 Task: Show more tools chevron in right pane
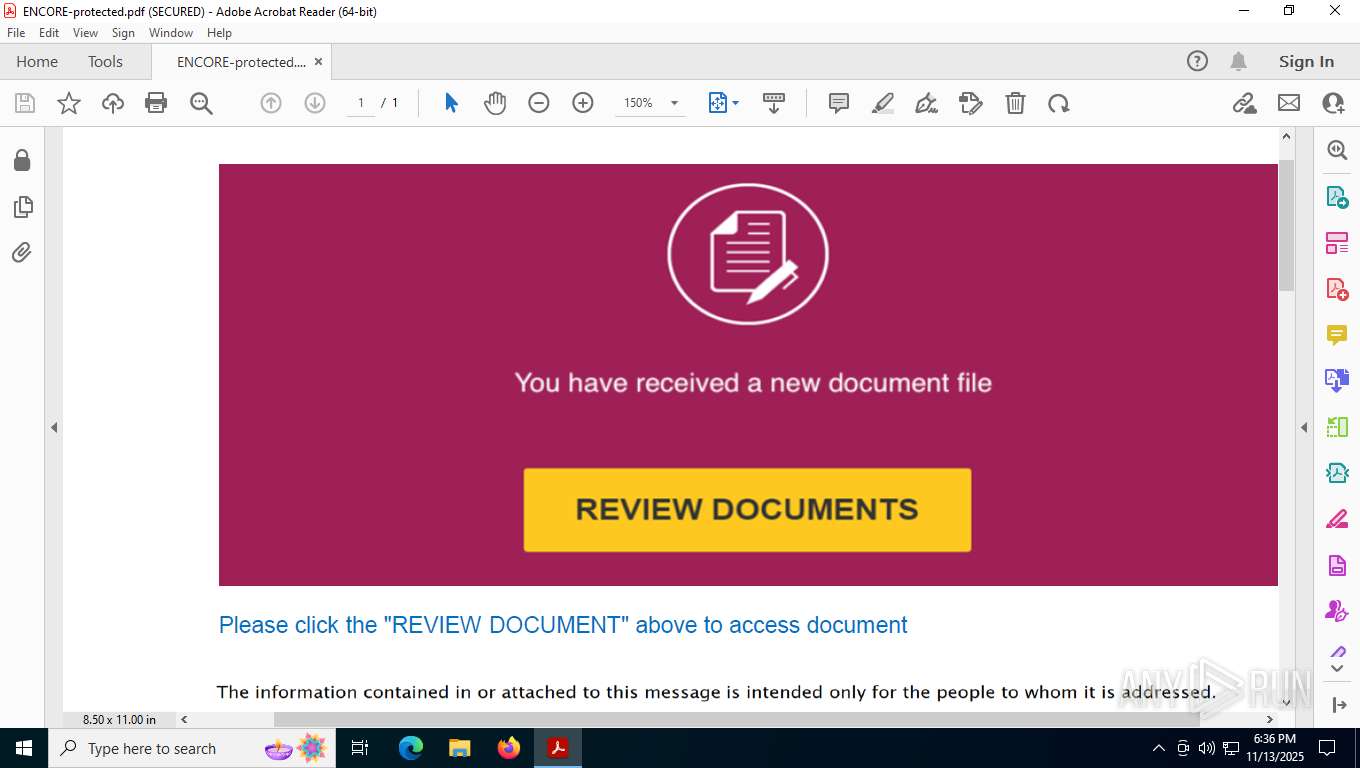tap(1337, 667)
